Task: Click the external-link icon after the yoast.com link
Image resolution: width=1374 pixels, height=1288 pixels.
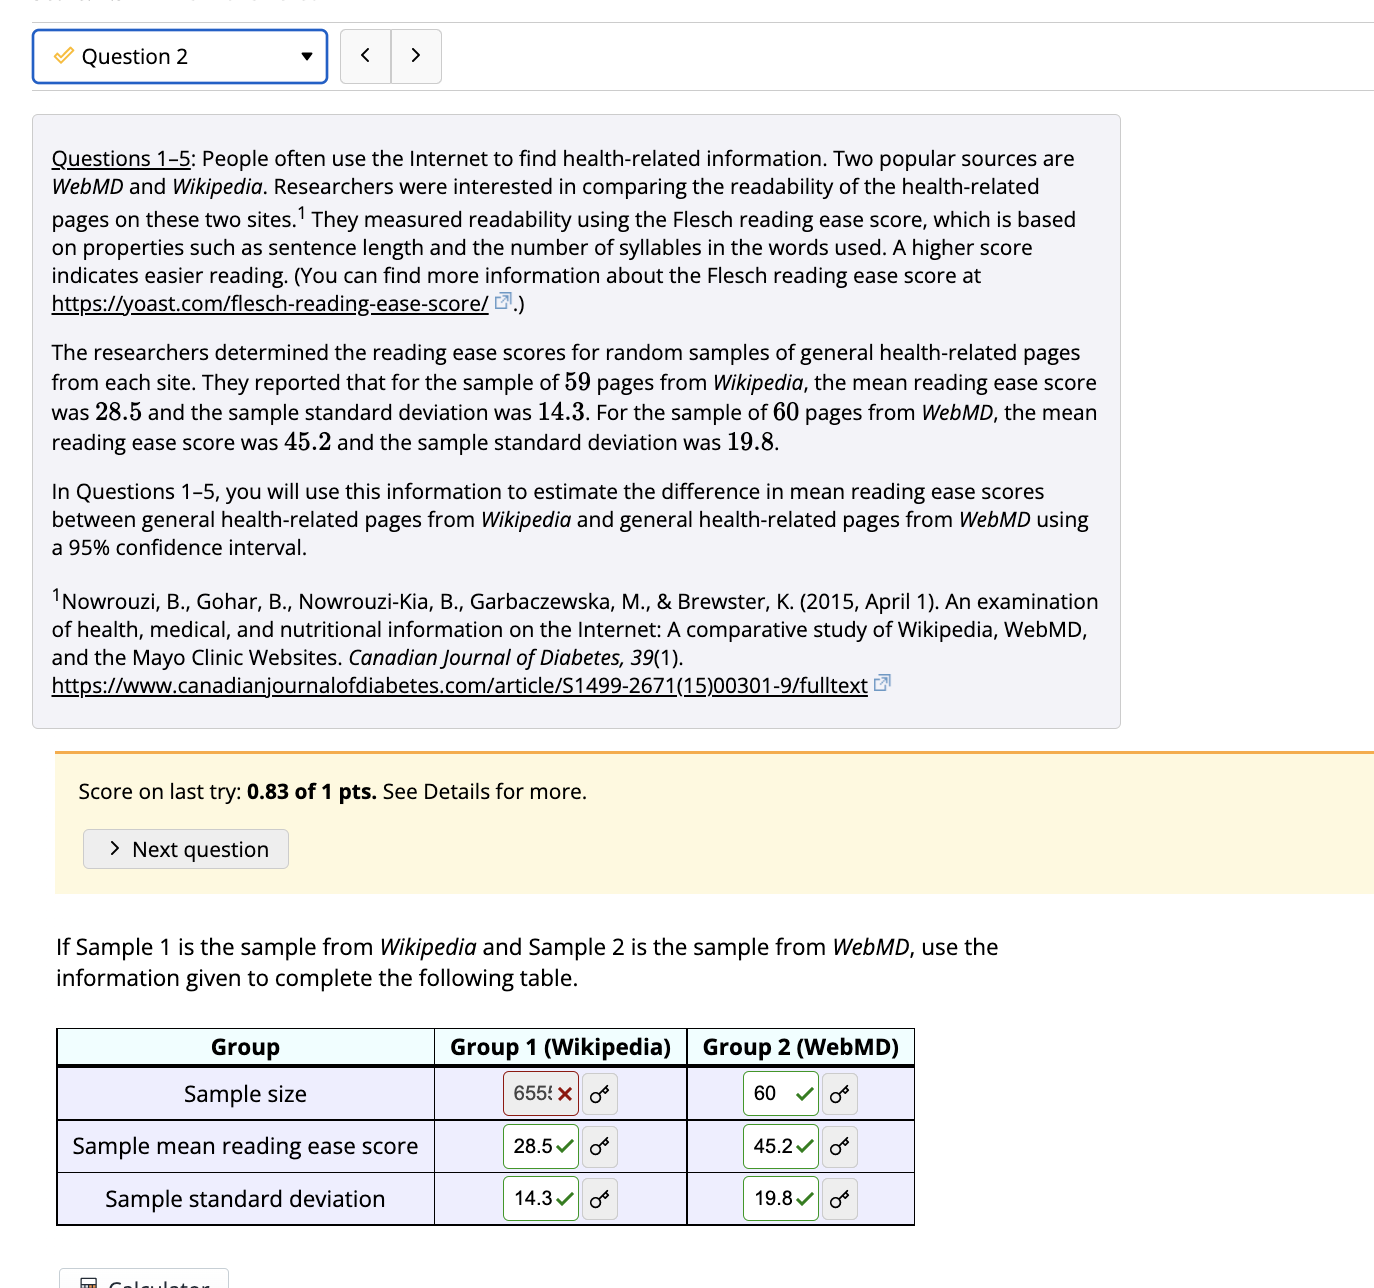Action: coord(503,299)
